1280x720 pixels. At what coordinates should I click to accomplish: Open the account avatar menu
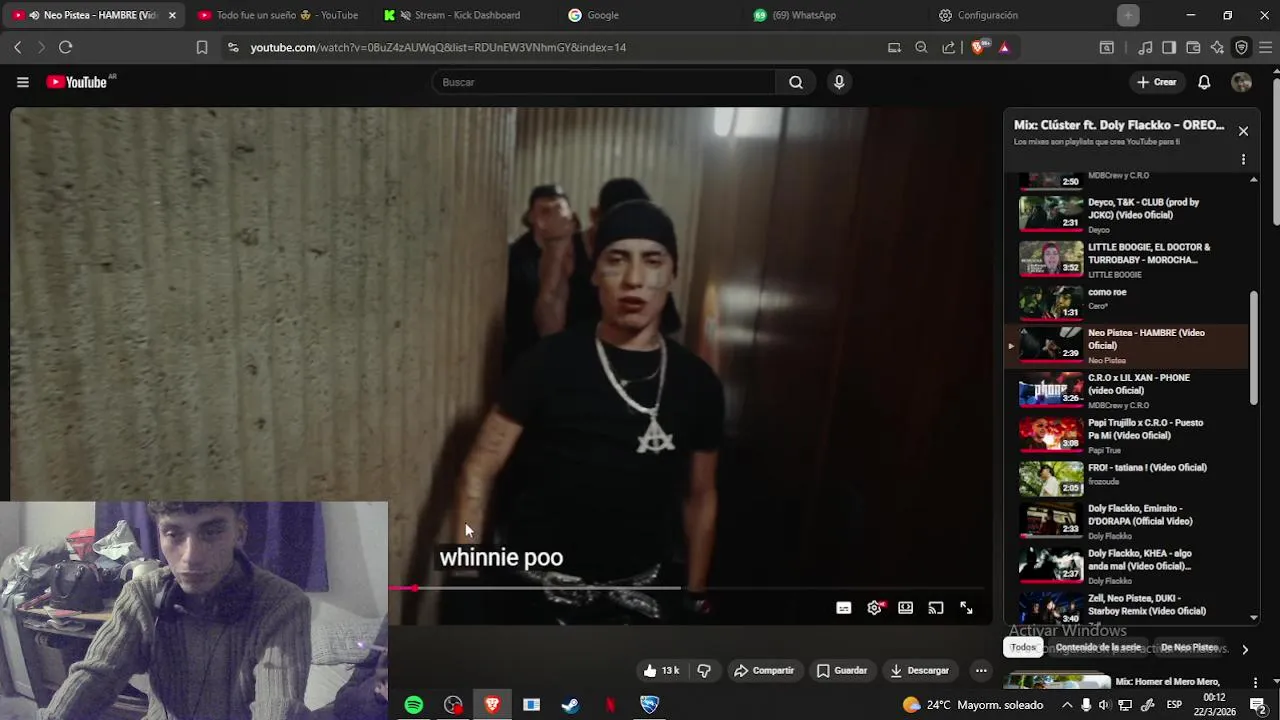pos(1241,82)
